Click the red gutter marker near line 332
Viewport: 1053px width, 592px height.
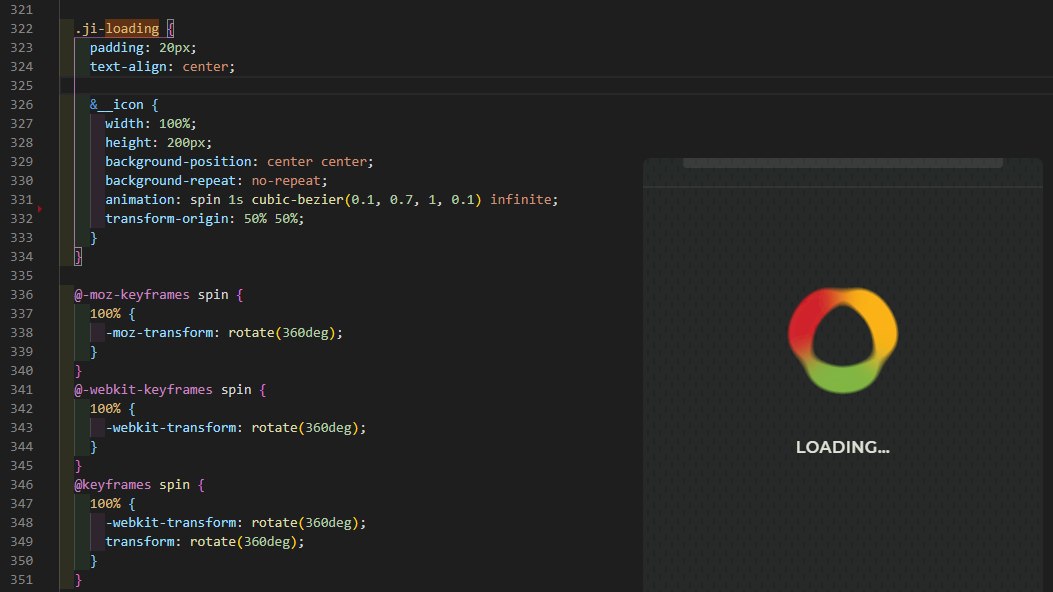40,209
